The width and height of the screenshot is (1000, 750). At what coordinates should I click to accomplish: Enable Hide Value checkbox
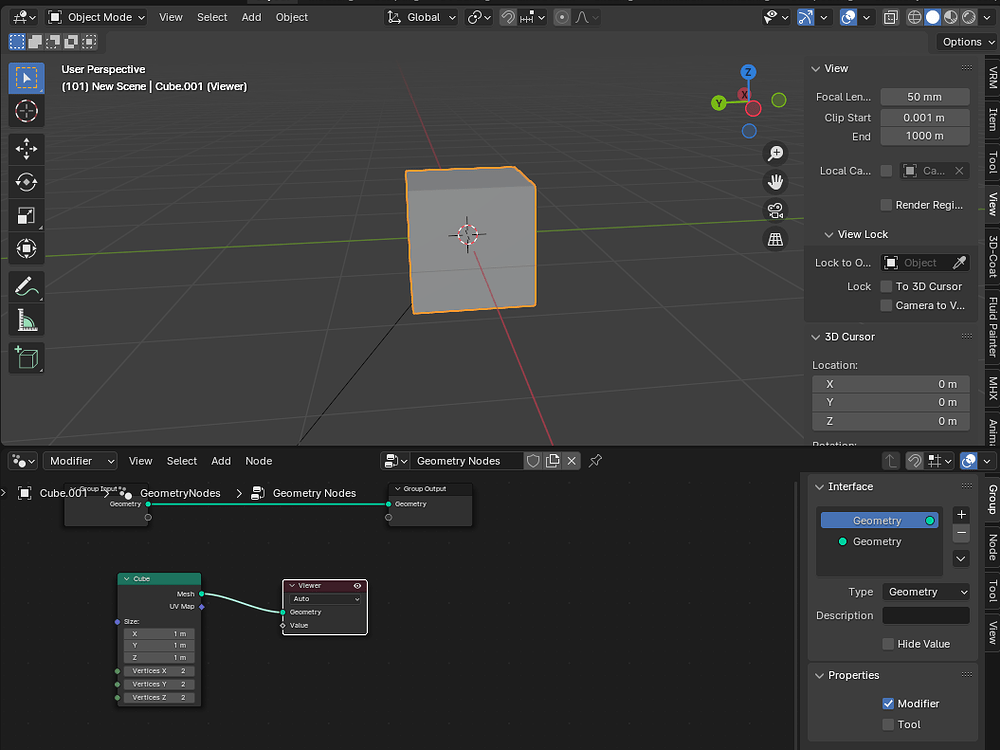pyautogui.click(x=888, y=644)
